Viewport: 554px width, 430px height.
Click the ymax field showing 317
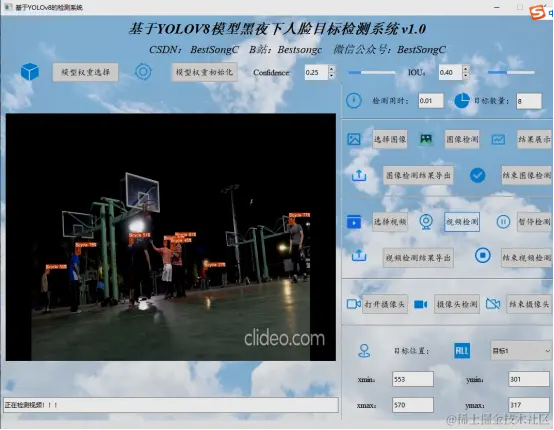(529, 405)
